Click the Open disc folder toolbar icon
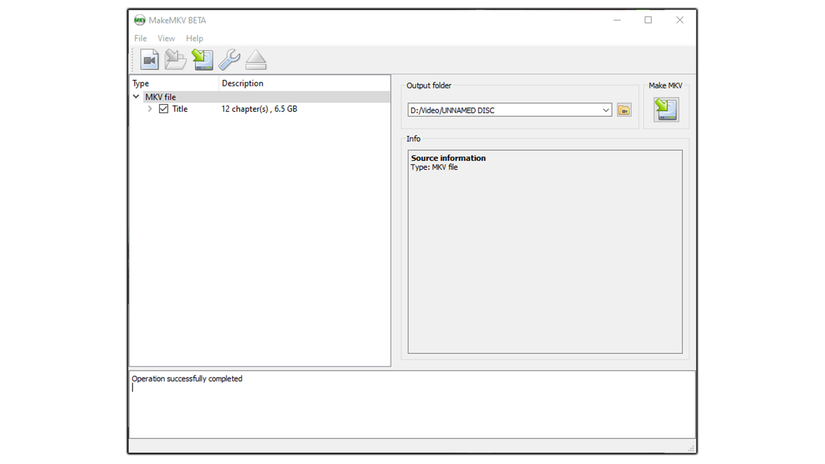The height and width of the screenshot is (464, 825). [175, 59]
